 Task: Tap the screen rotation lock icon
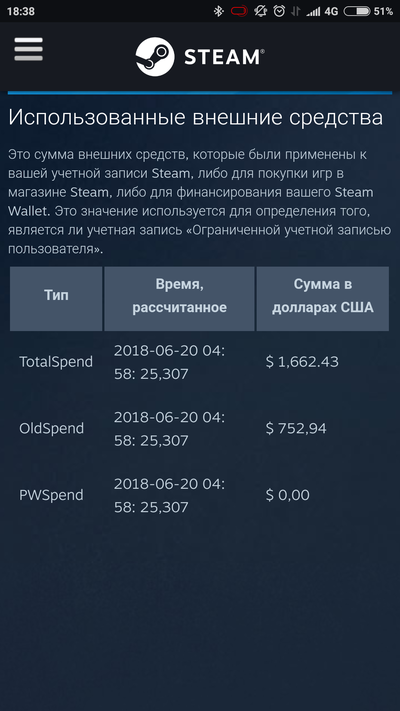point(260,11)
